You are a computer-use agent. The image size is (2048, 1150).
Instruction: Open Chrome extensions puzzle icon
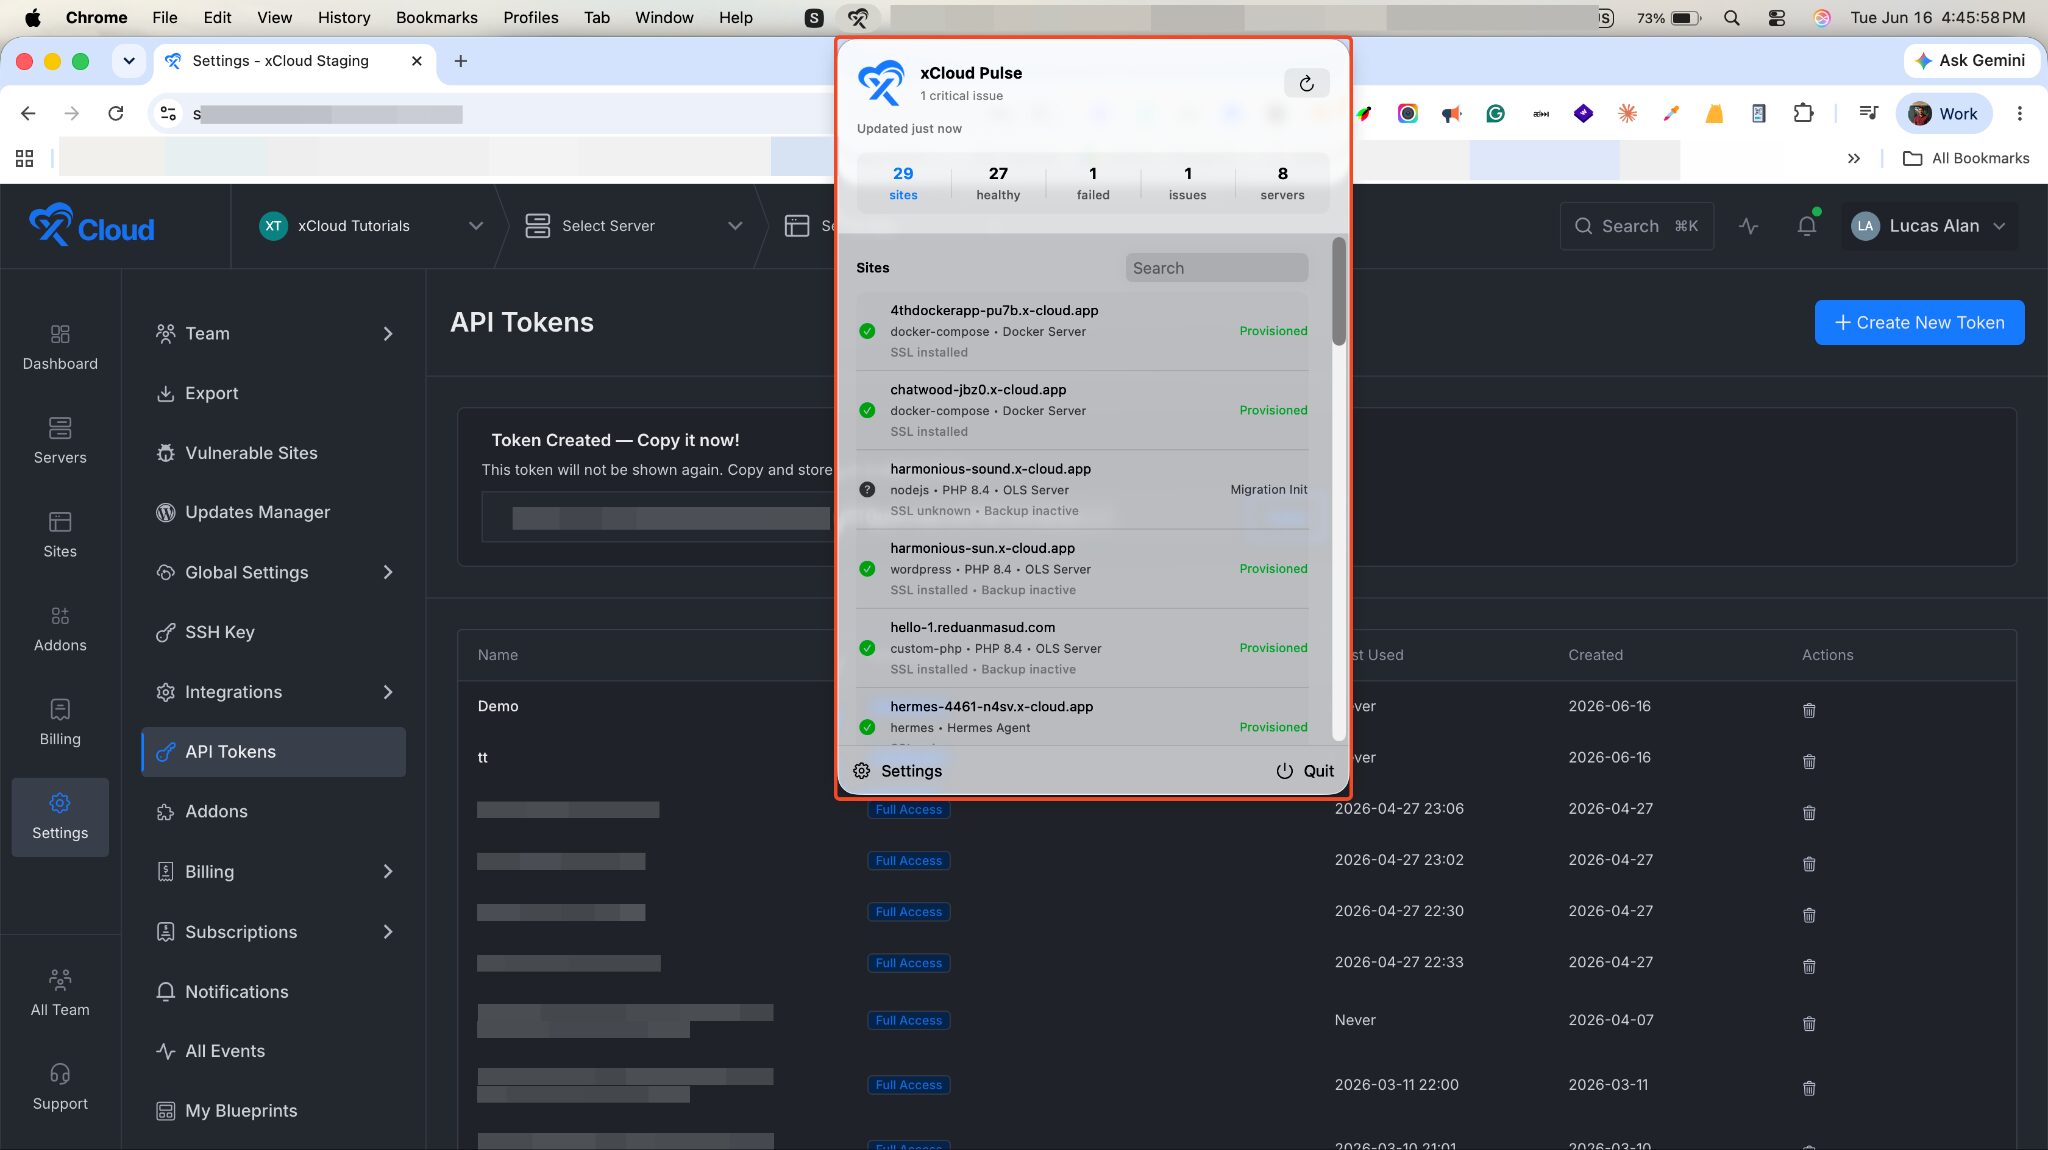(x=1803, y=114)
